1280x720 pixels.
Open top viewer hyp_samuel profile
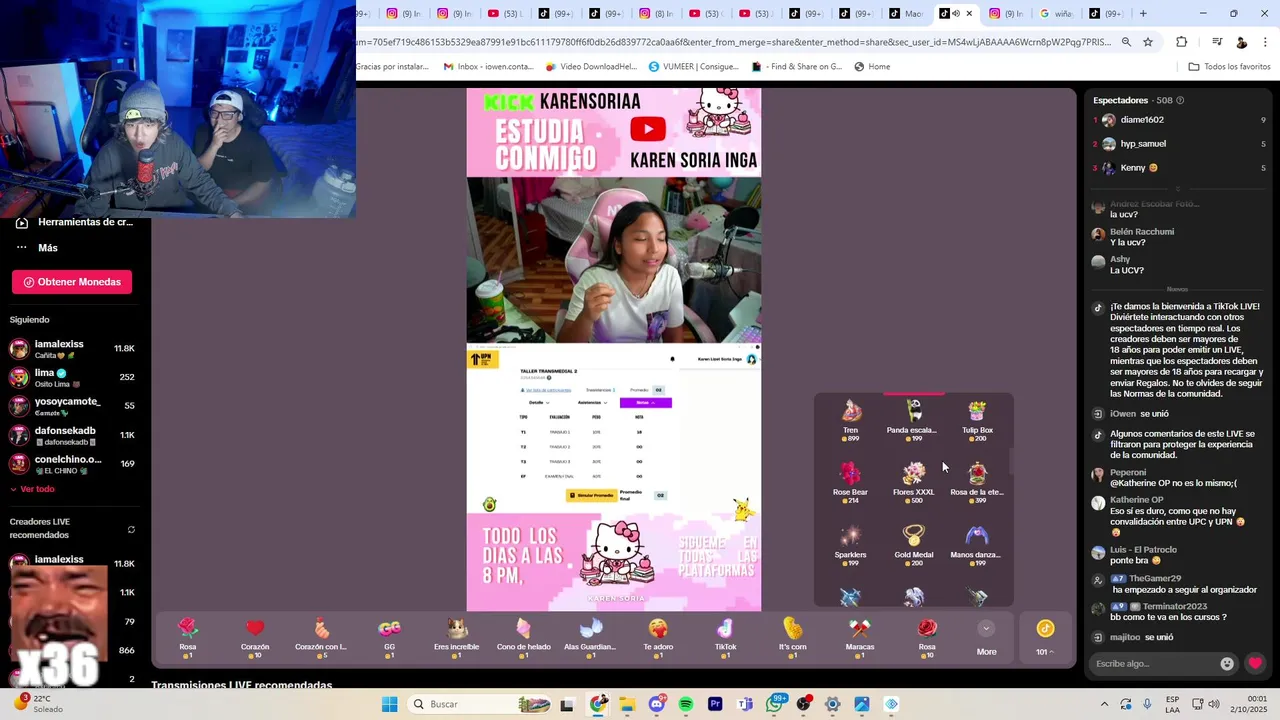pos(1179,144)
